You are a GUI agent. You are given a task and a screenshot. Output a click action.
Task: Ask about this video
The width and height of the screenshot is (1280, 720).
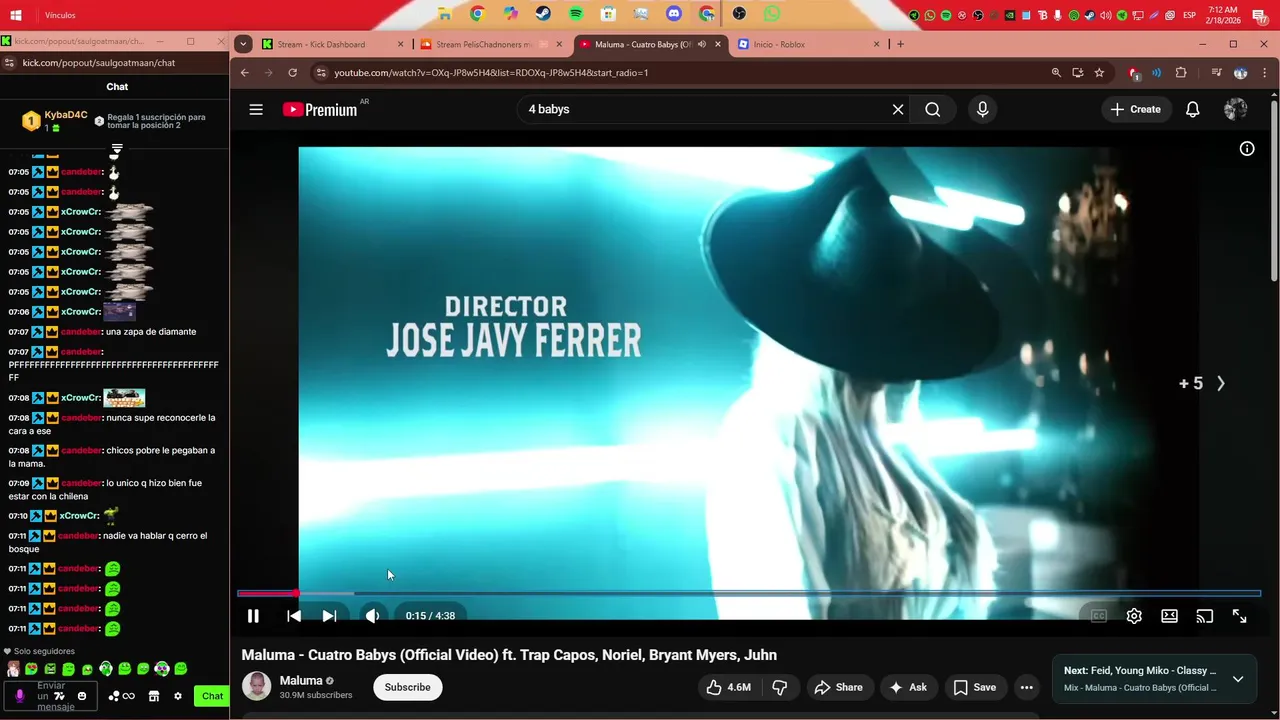908,687
